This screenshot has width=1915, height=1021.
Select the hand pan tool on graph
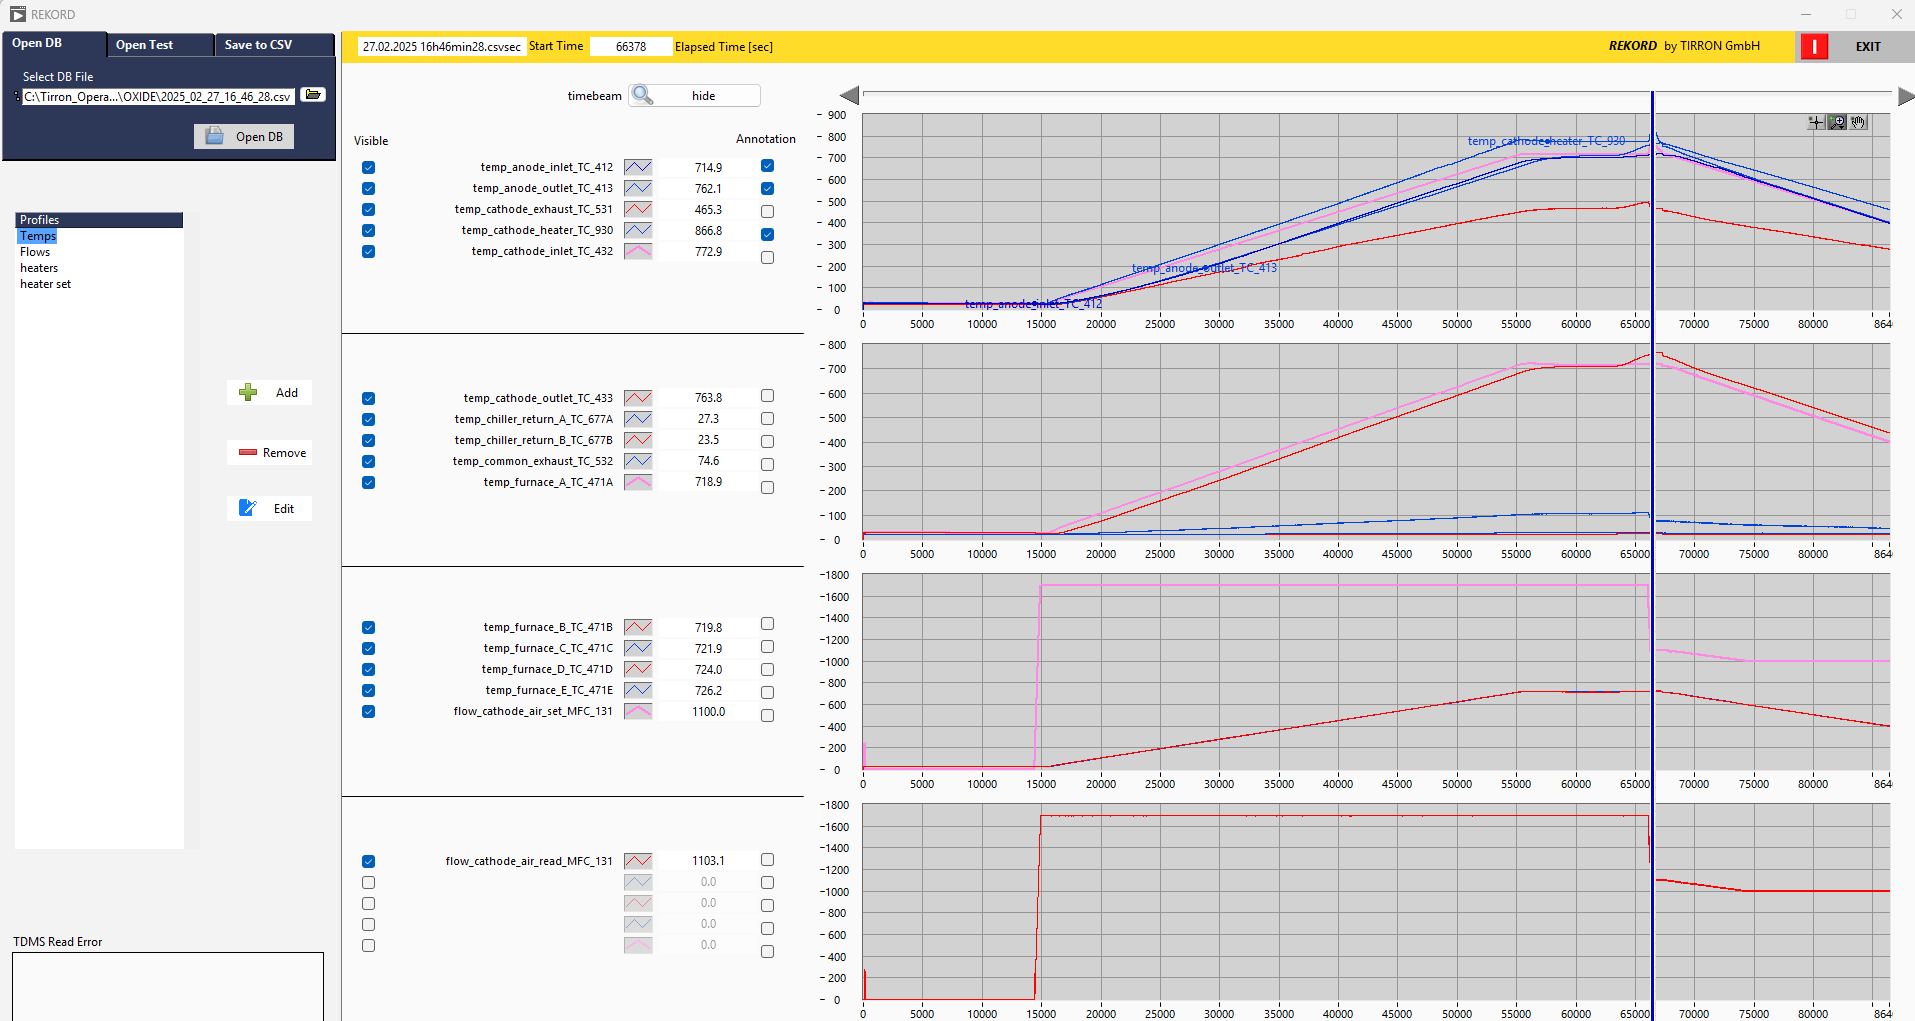click(x=1858, y=123)
